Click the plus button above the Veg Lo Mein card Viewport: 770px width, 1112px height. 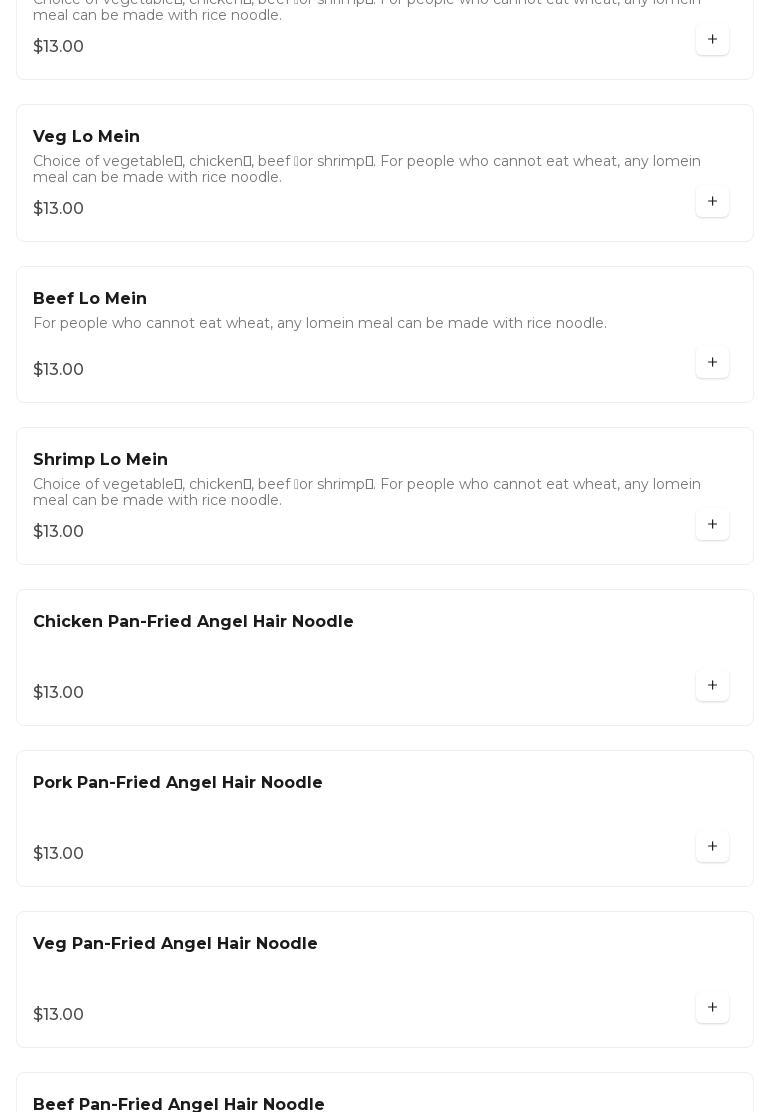[x=712, y=40]
